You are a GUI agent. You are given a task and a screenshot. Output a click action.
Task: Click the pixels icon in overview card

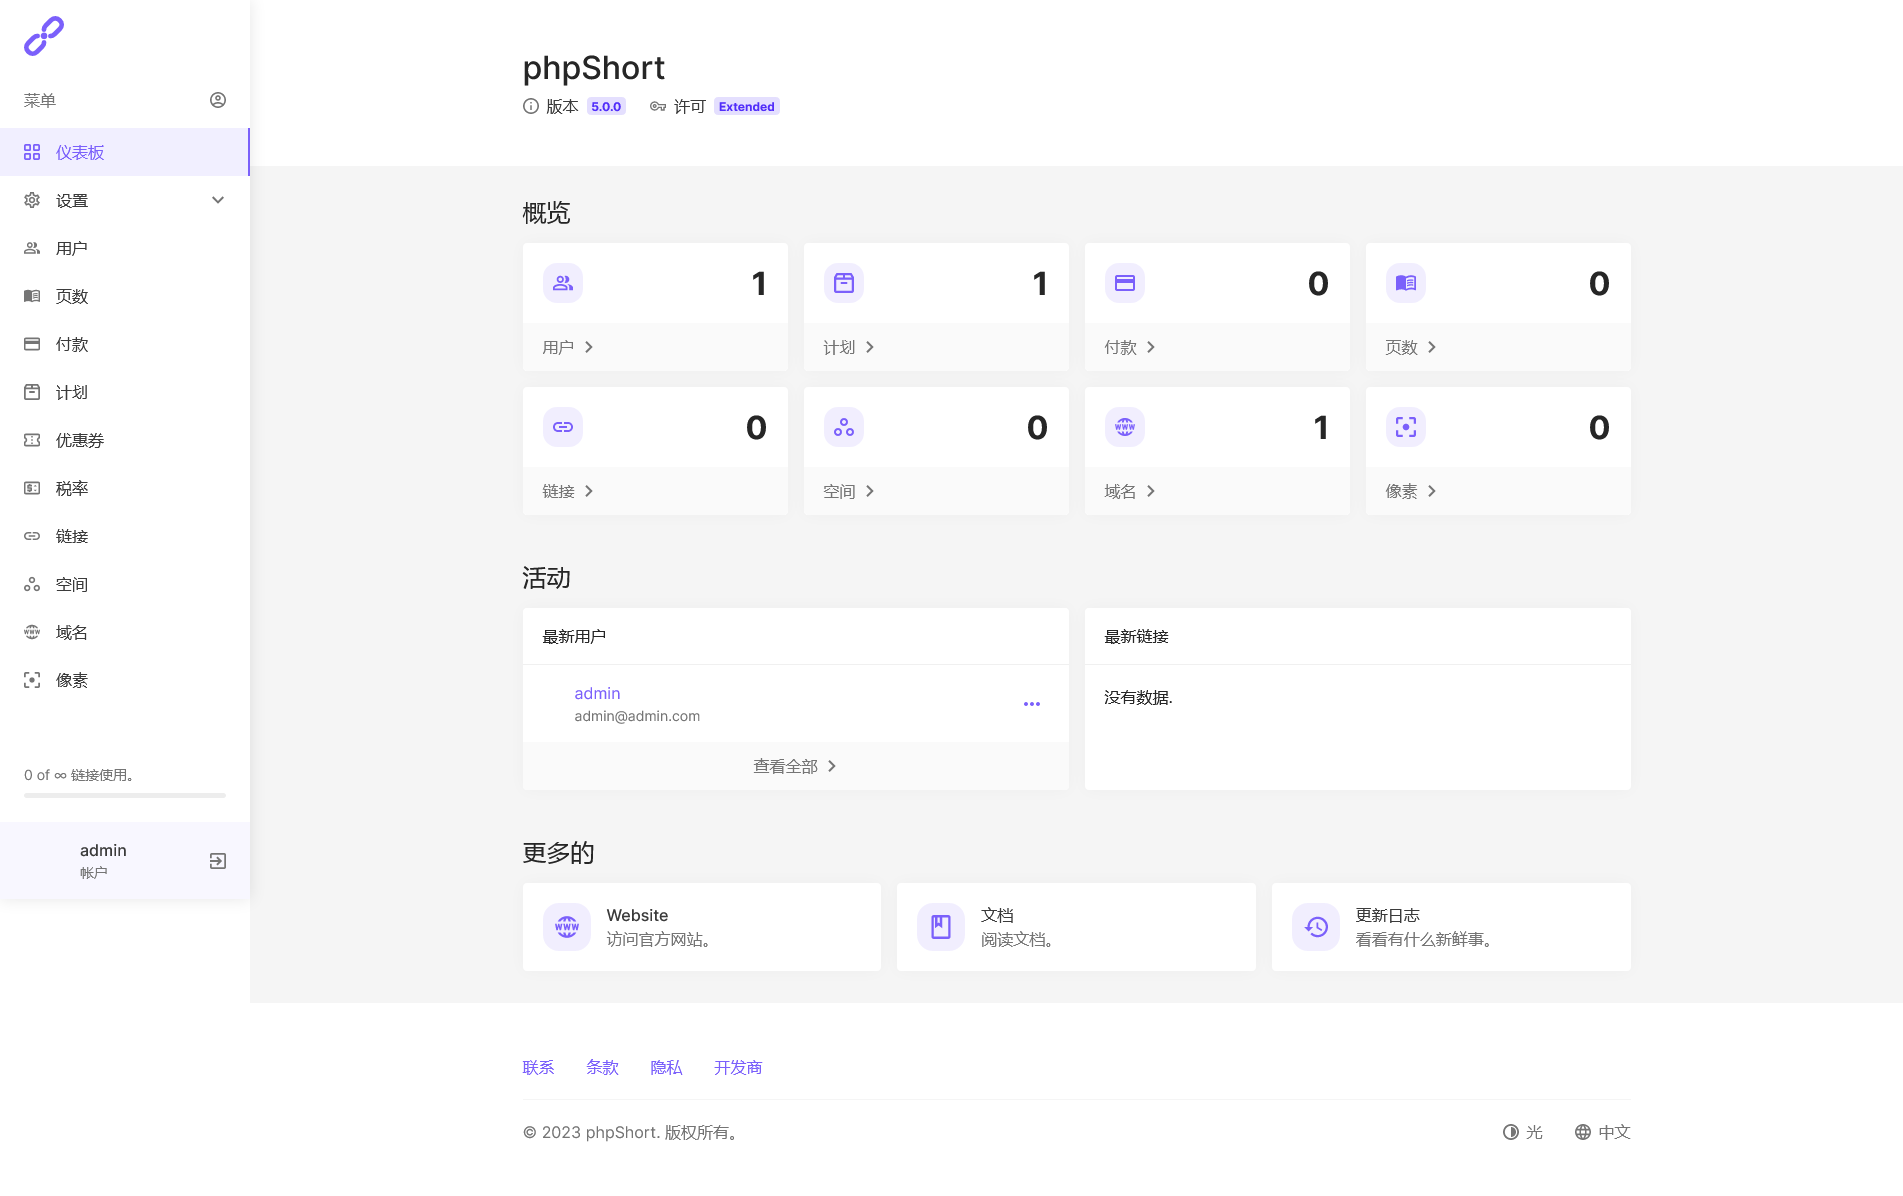point(1406,427)
